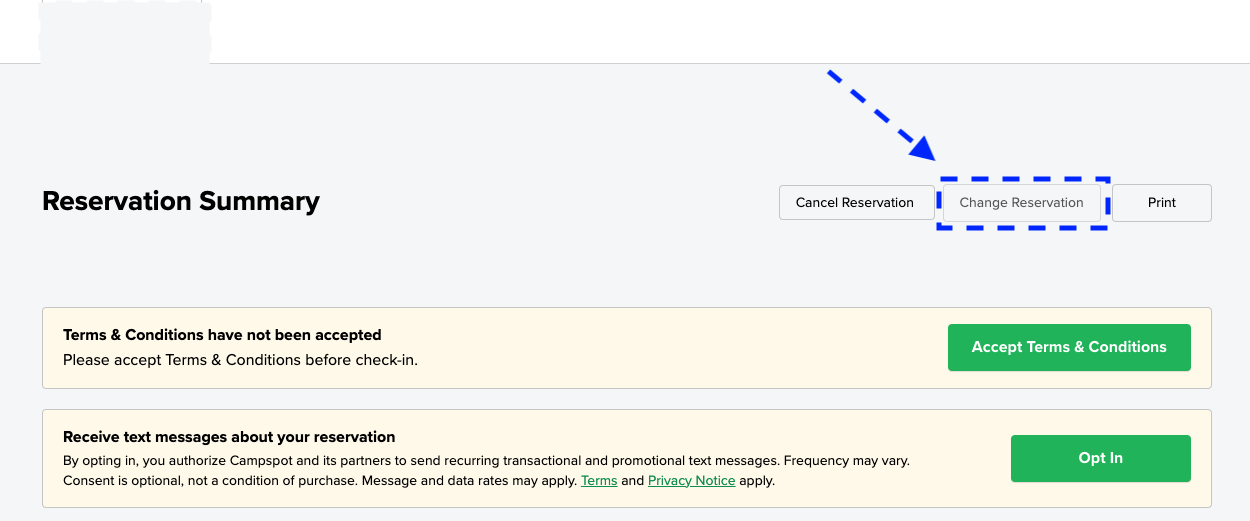Image resolution: width=1250 pixels, height=521 pixels.
Task: Click the Cancel Reservation button
Action: click(x=854, y=202)
